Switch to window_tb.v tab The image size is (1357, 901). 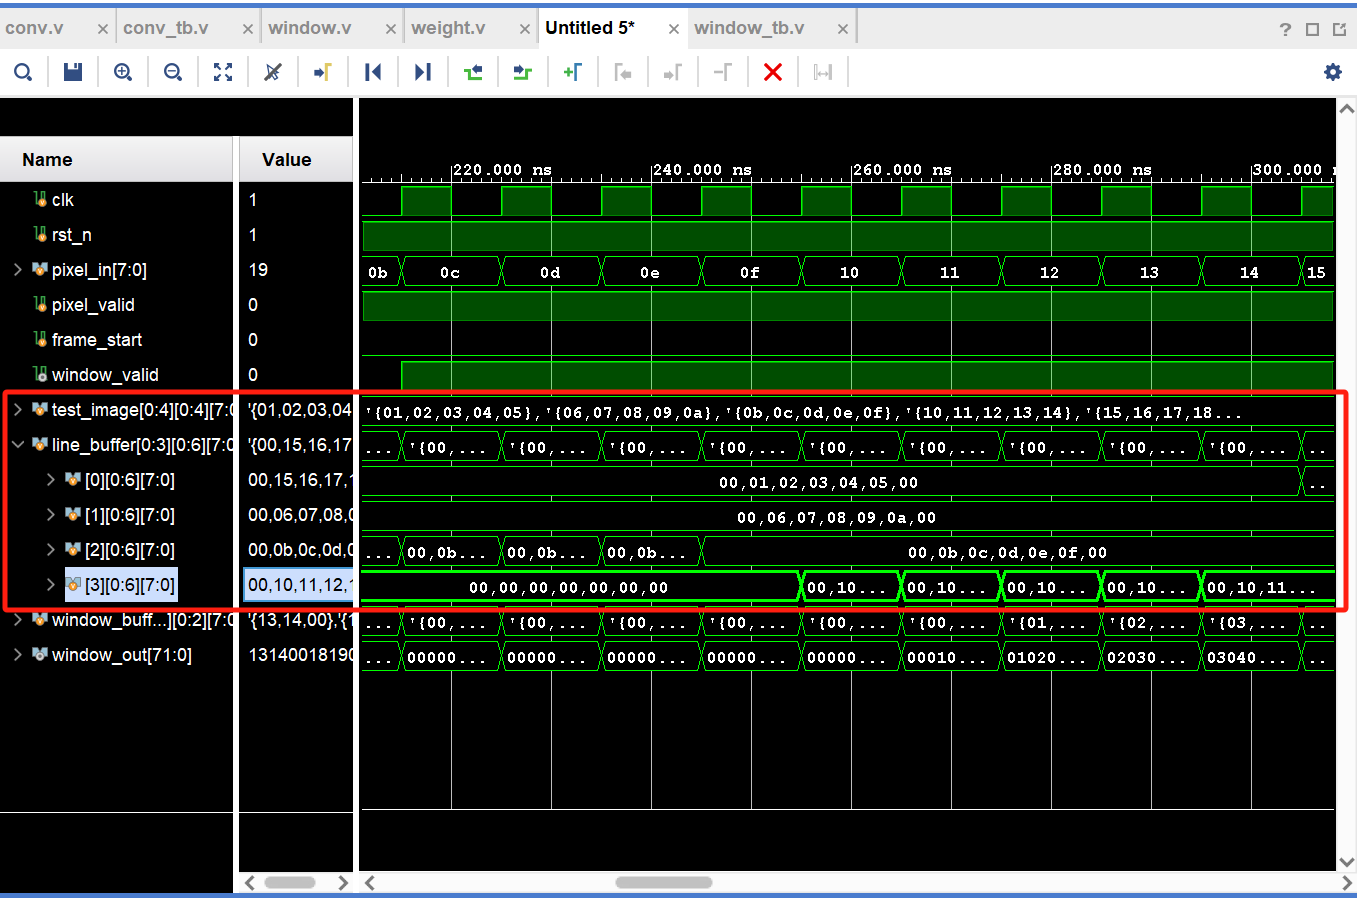coord(749,28)
